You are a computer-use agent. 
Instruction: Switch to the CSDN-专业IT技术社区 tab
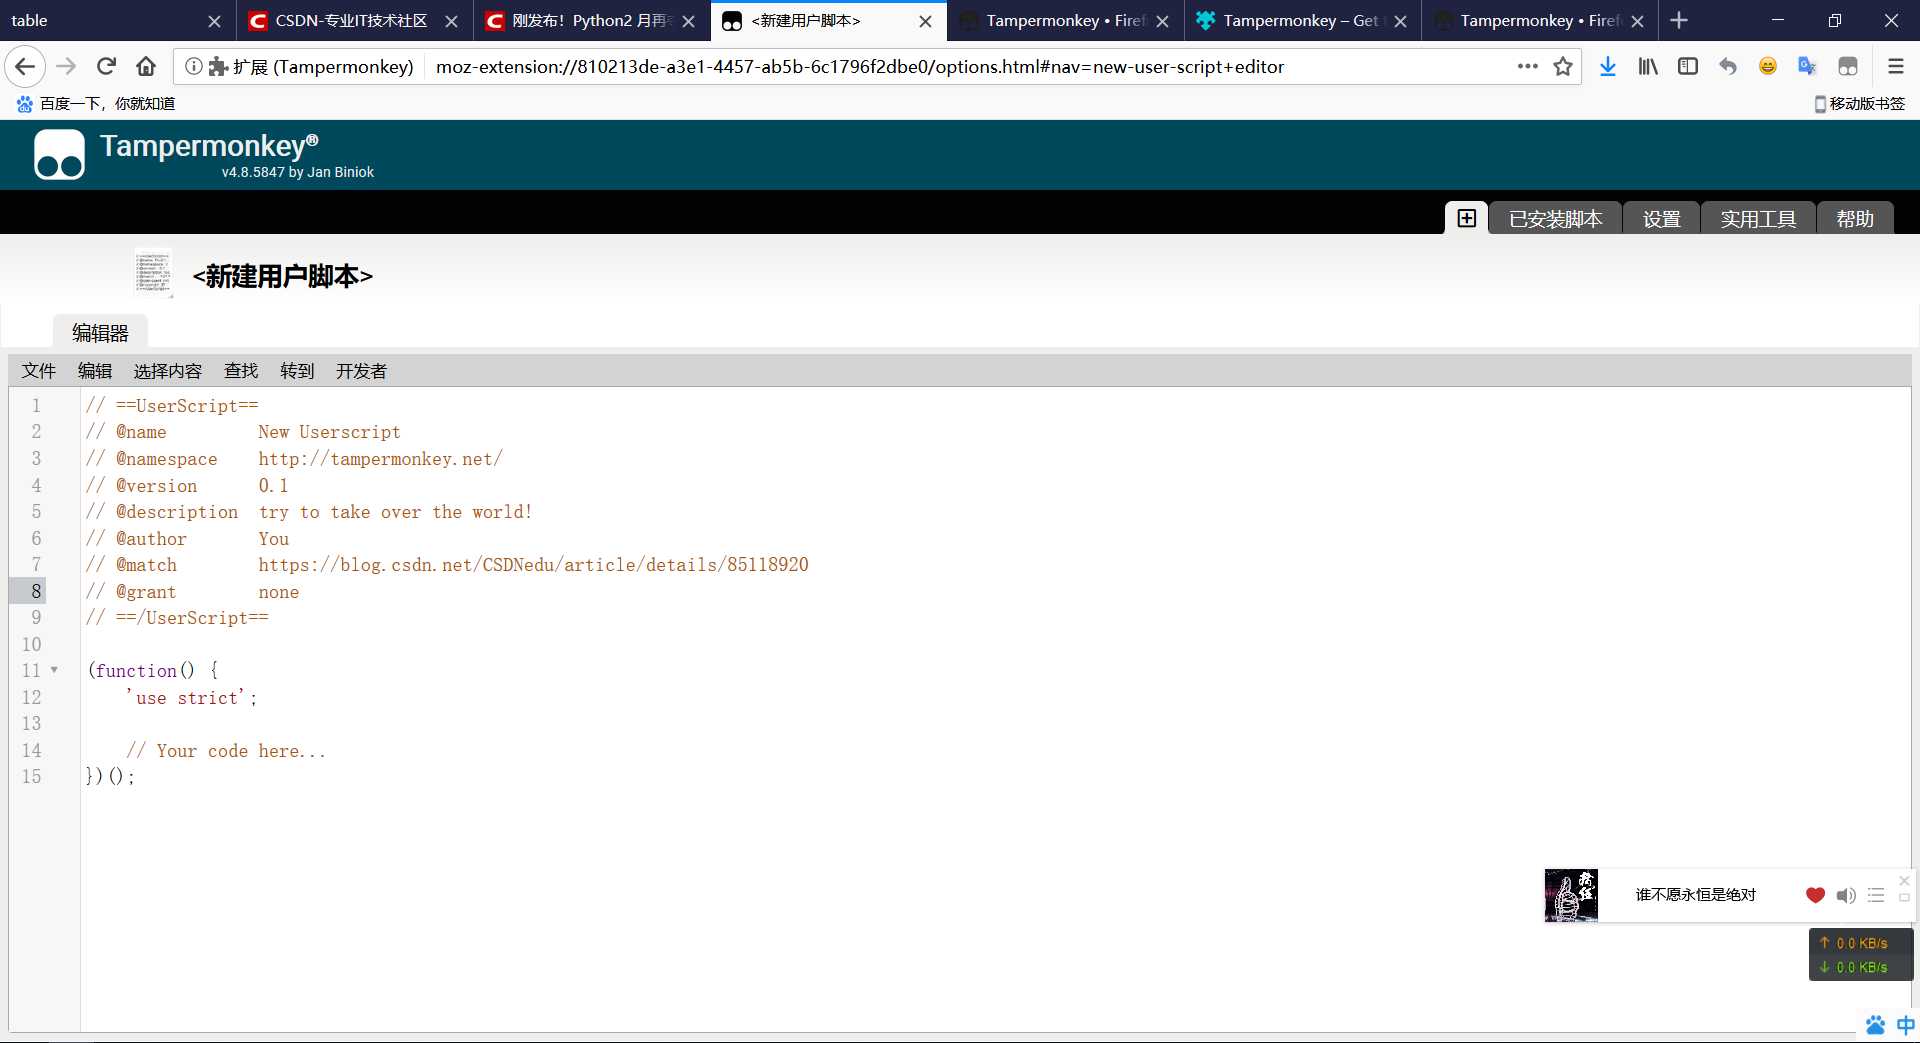click(352, 20)
